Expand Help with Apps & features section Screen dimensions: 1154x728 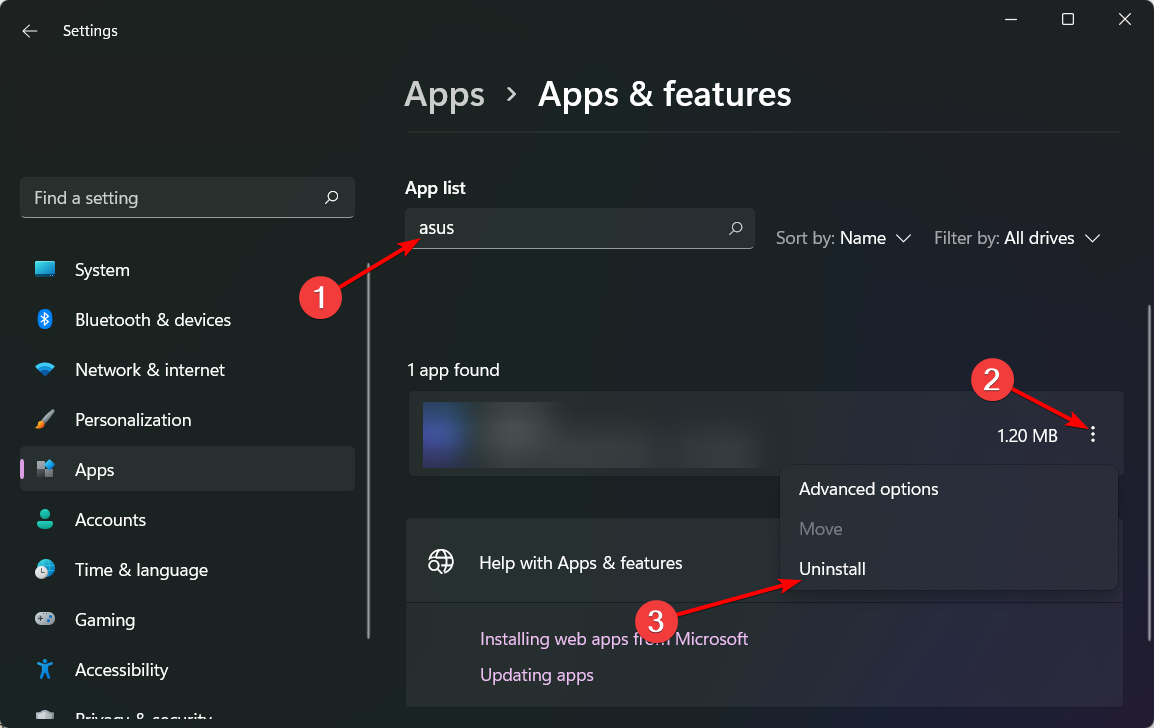(x=580, y=563)
